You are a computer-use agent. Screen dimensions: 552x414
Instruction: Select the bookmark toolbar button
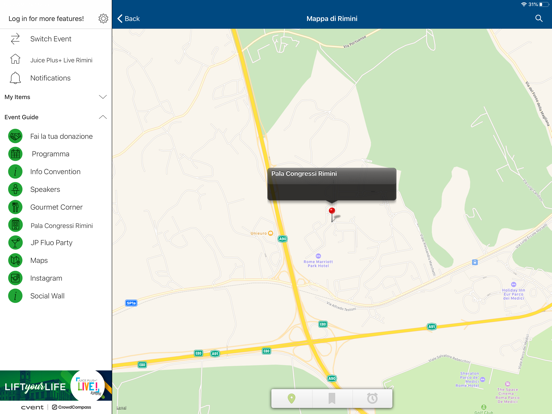(x=332, y=399)
